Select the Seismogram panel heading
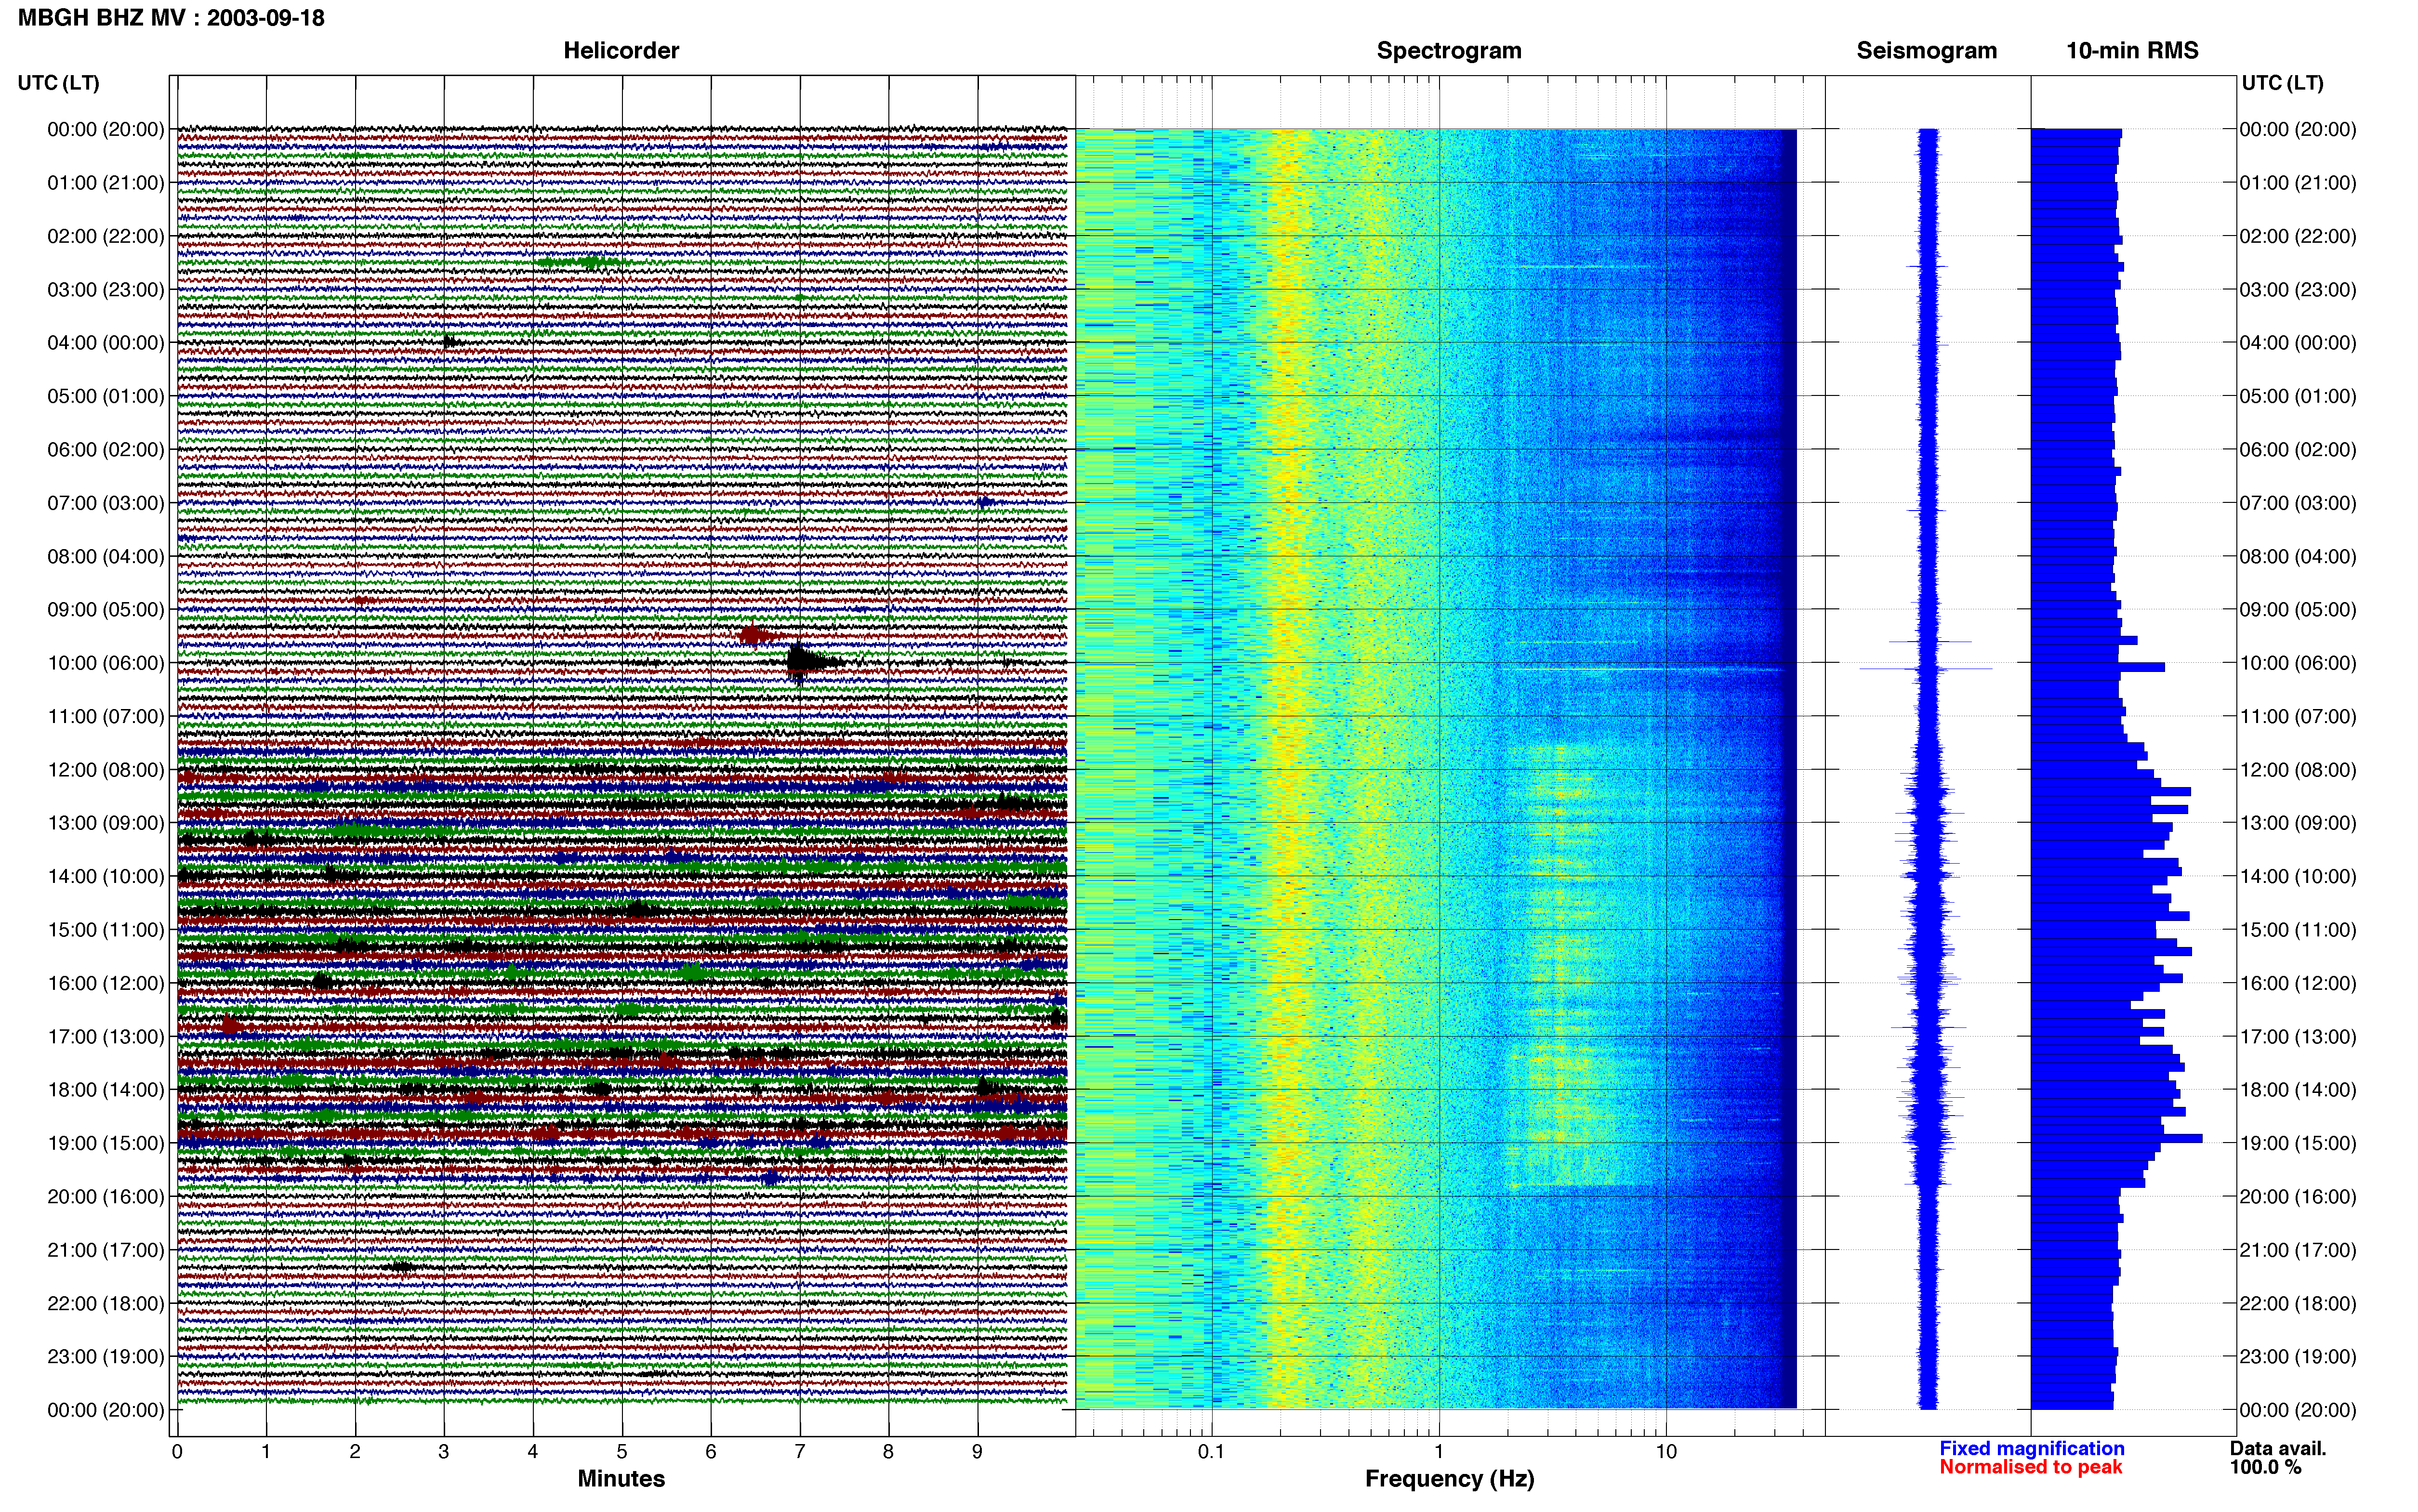The image size is (2418, 1512). click(1926, 51)
